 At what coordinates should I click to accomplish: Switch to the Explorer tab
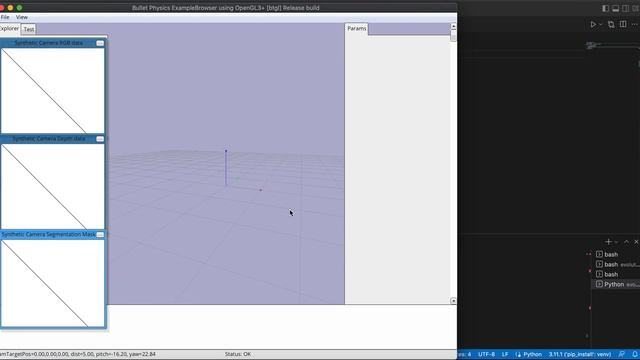click(x=9, y=29)
